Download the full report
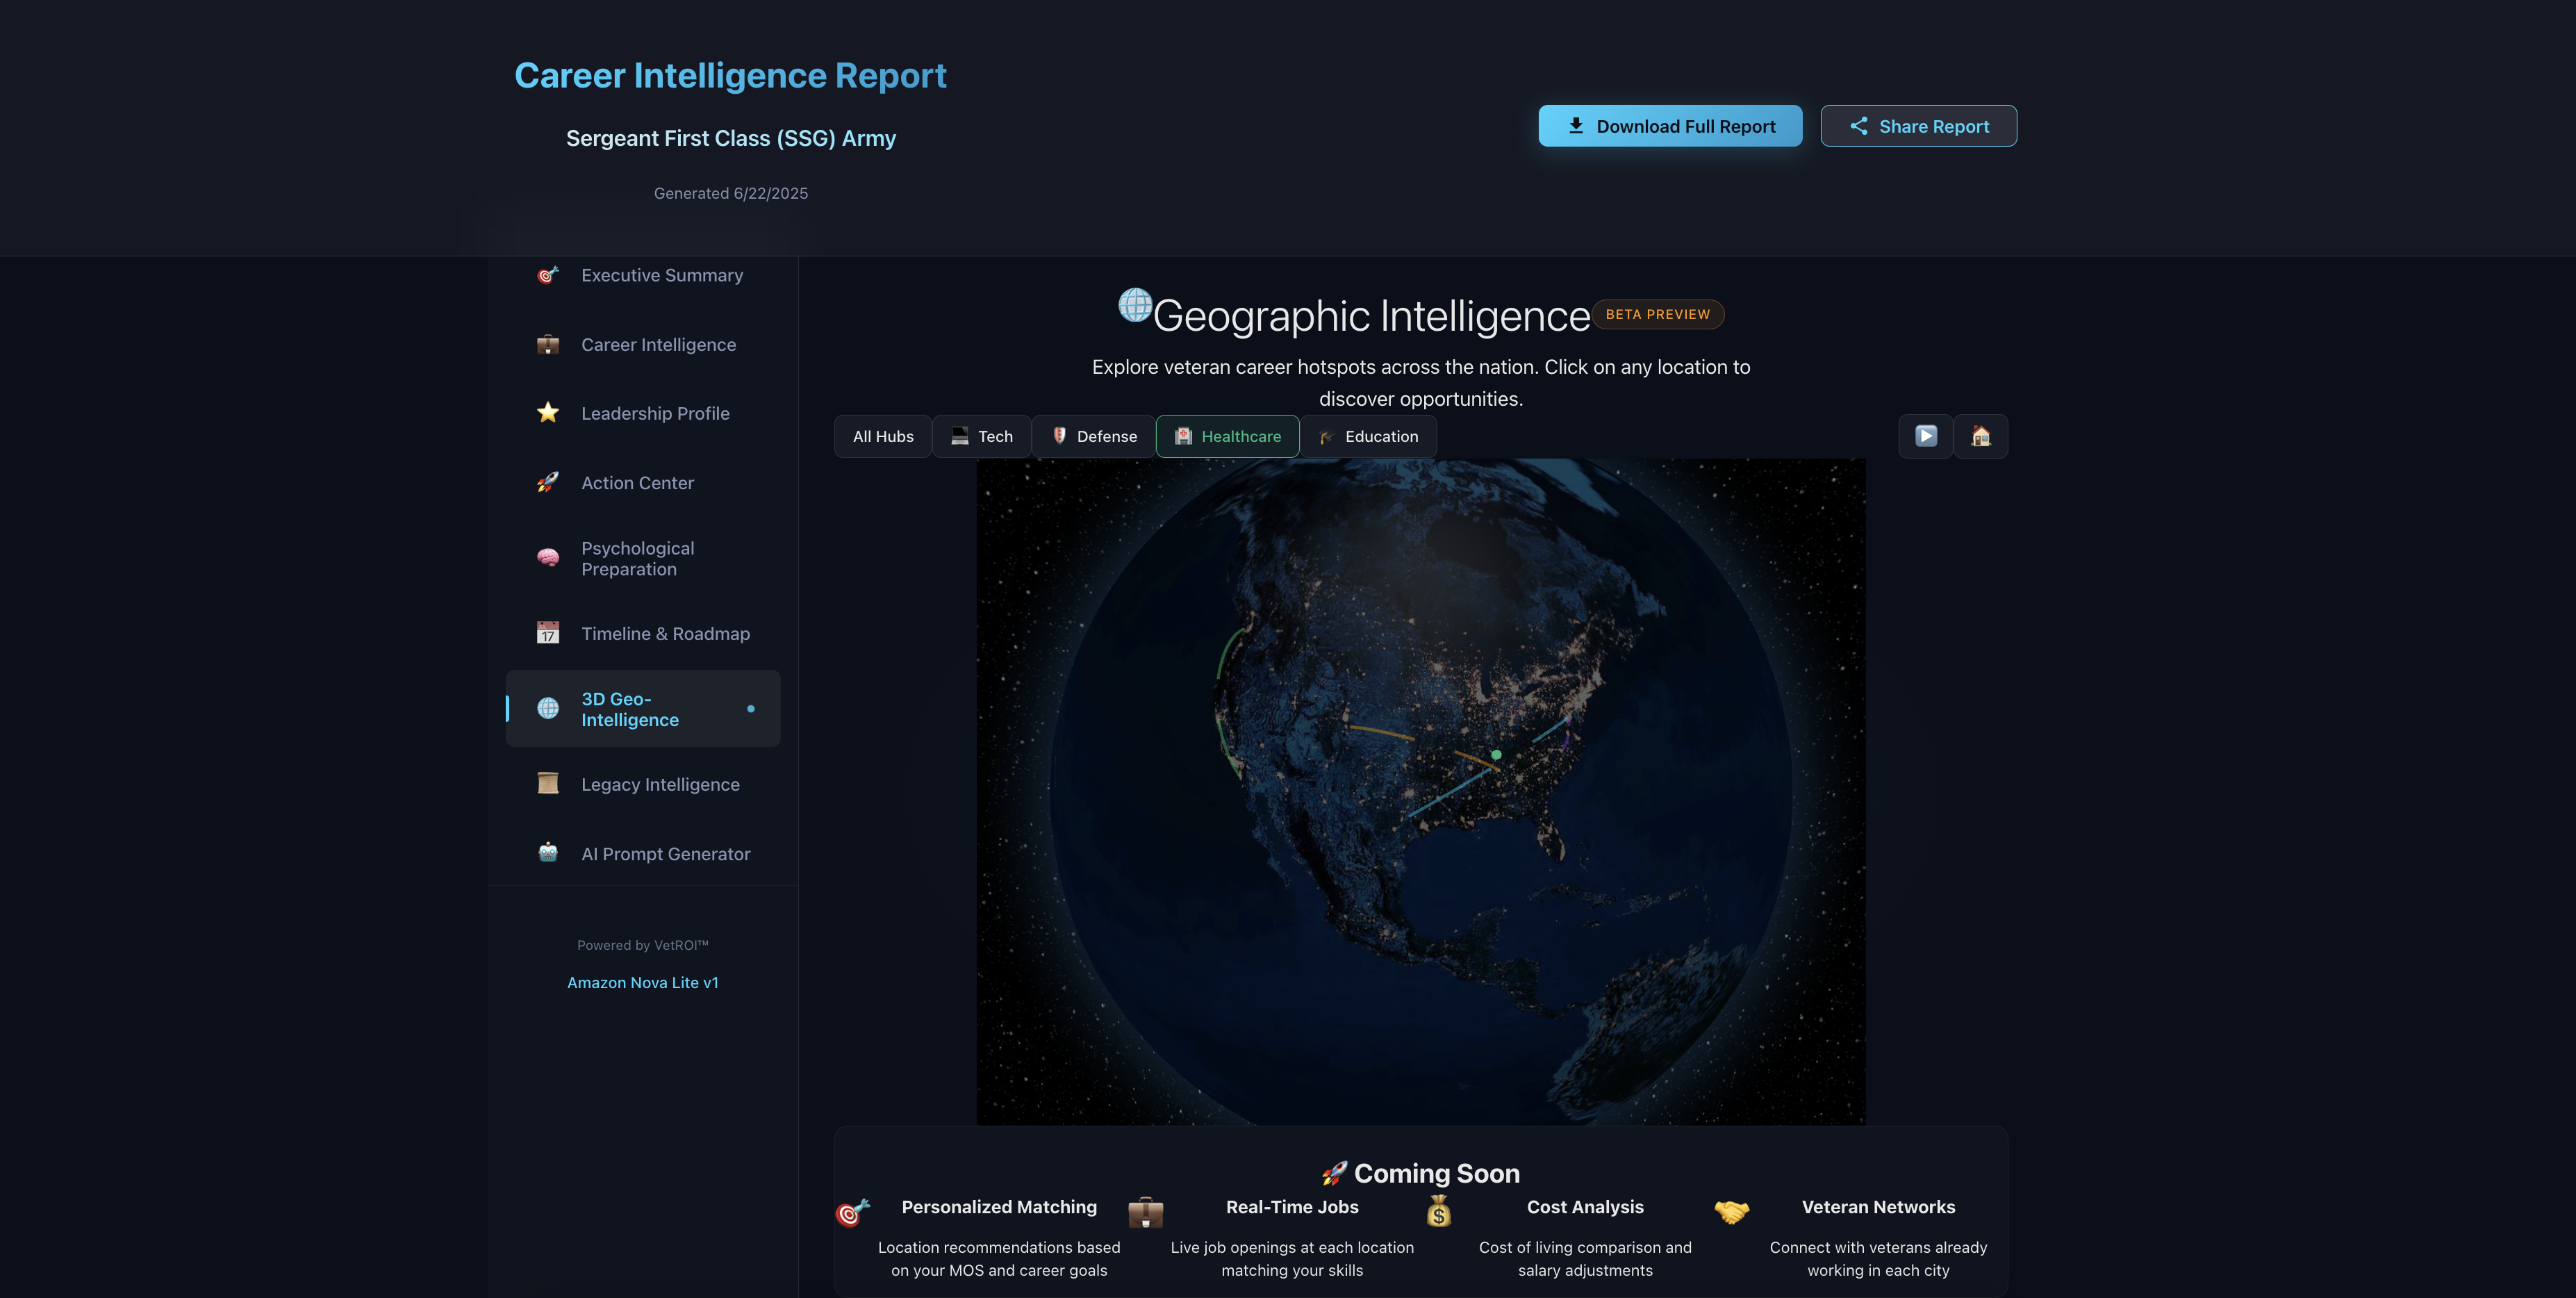Image resolution: width=2576 pixels, height=1298 pixels. click(1669, 126)
